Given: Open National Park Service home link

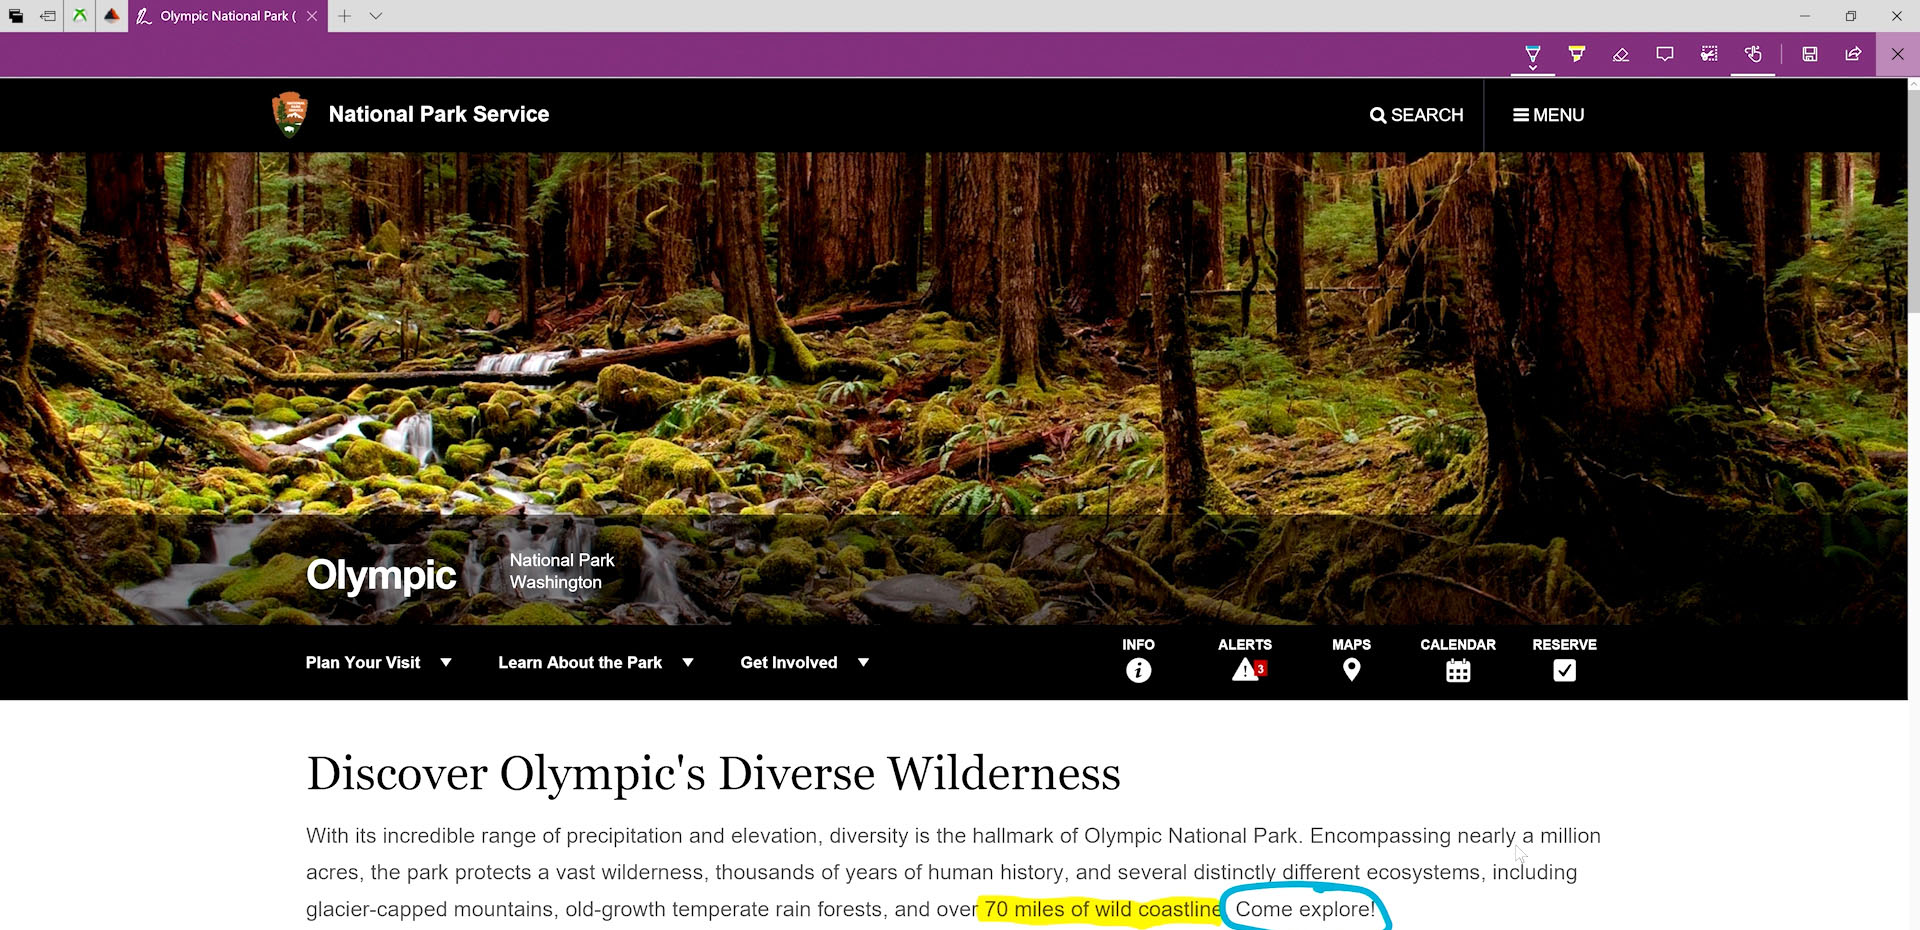Looking at the screenshot, I should click(439, 114).
